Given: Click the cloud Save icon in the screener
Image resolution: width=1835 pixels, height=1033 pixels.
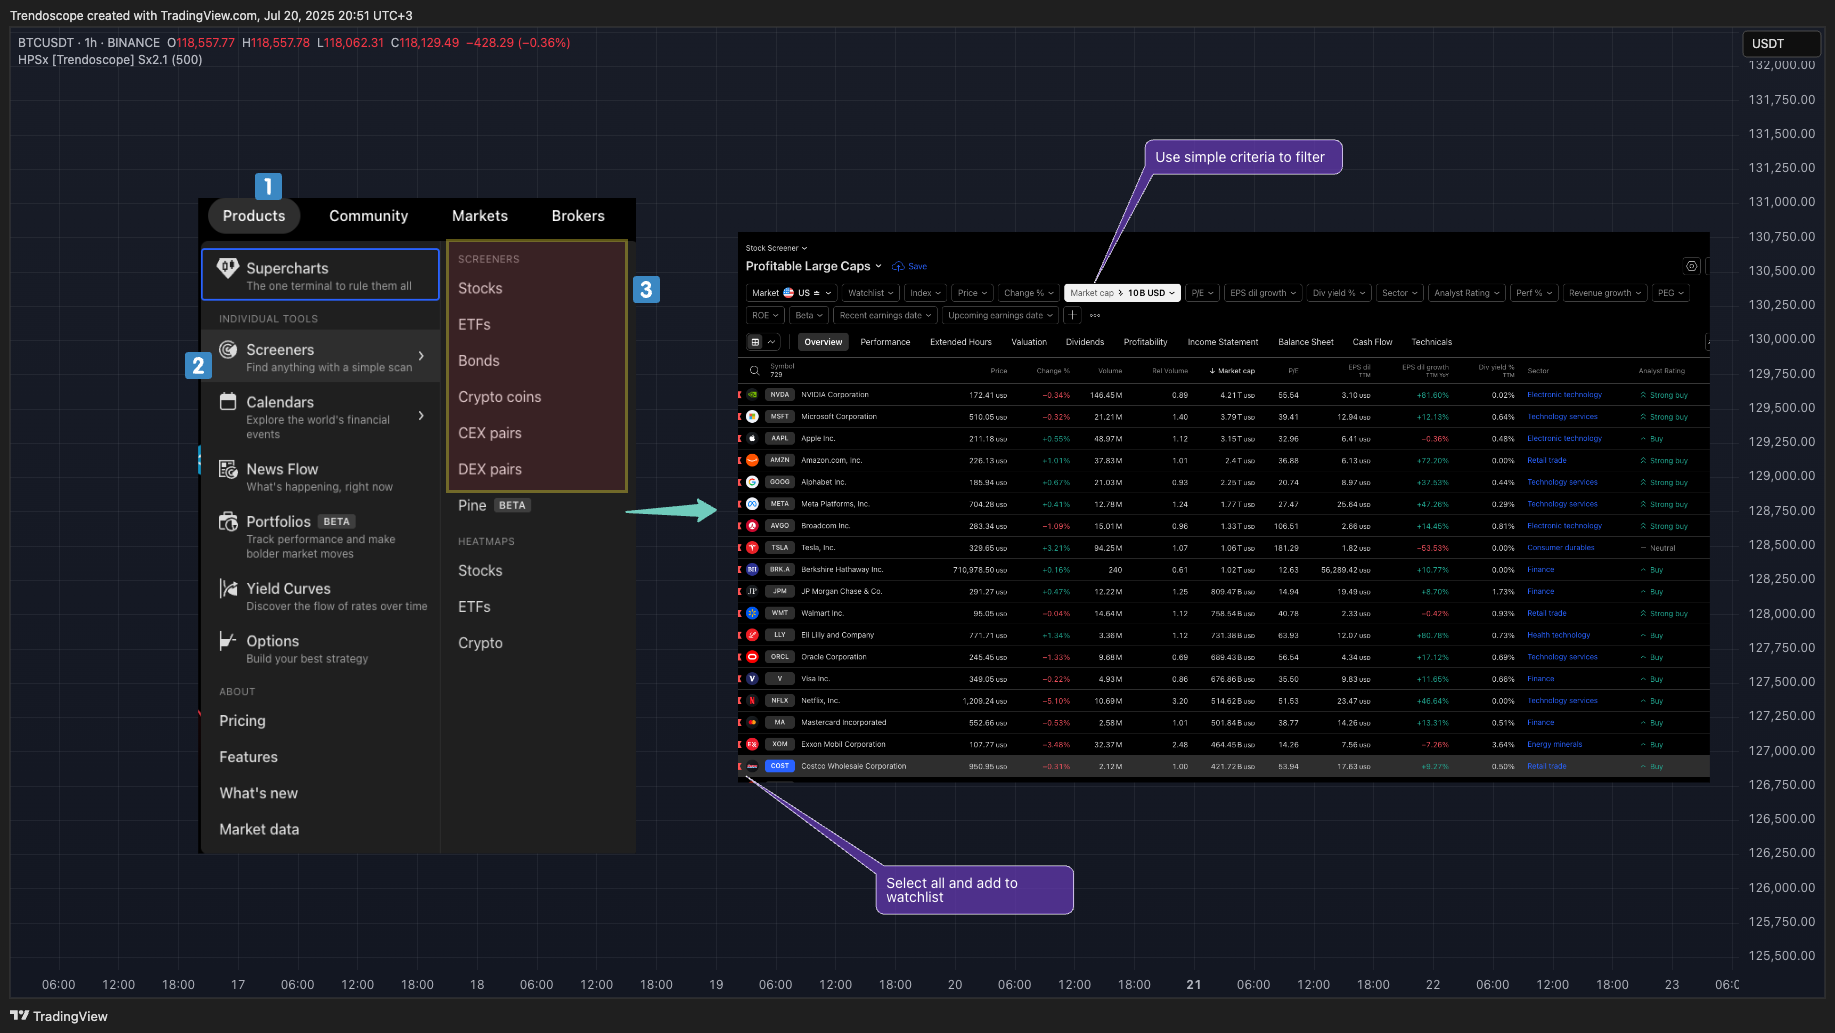Looking at the screenshot, I should click(x=898, y=266).
